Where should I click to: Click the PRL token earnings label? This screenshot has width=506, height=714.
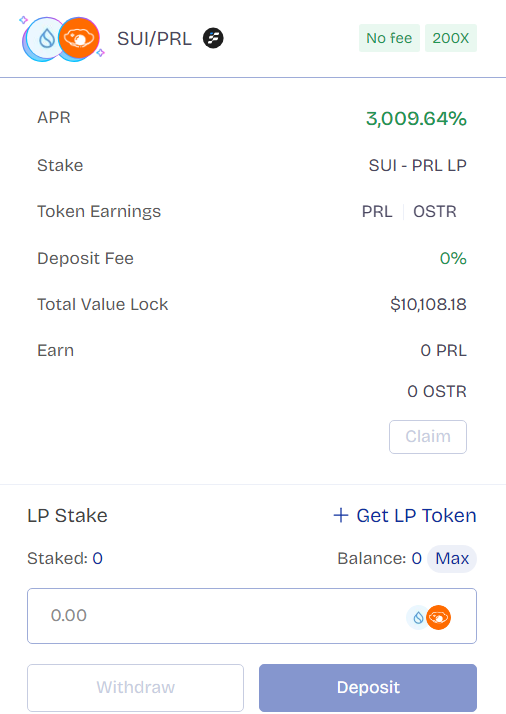pyautogui.click(x=377, y=211)
